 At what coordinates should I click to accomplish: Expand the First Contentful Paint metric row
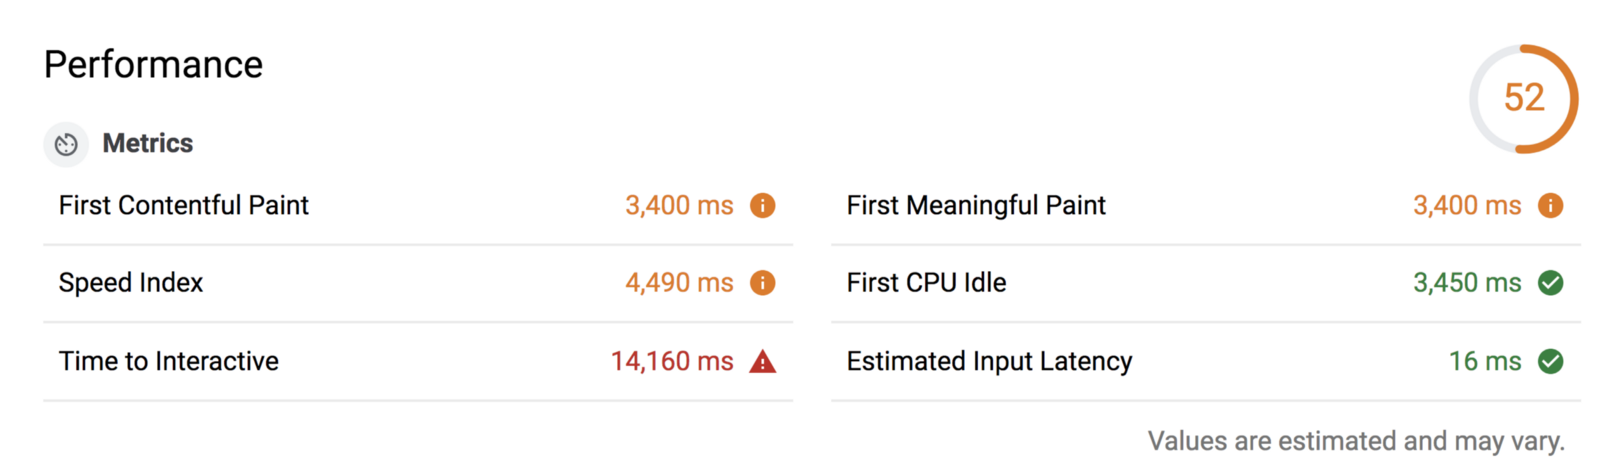tap(418, 206)
